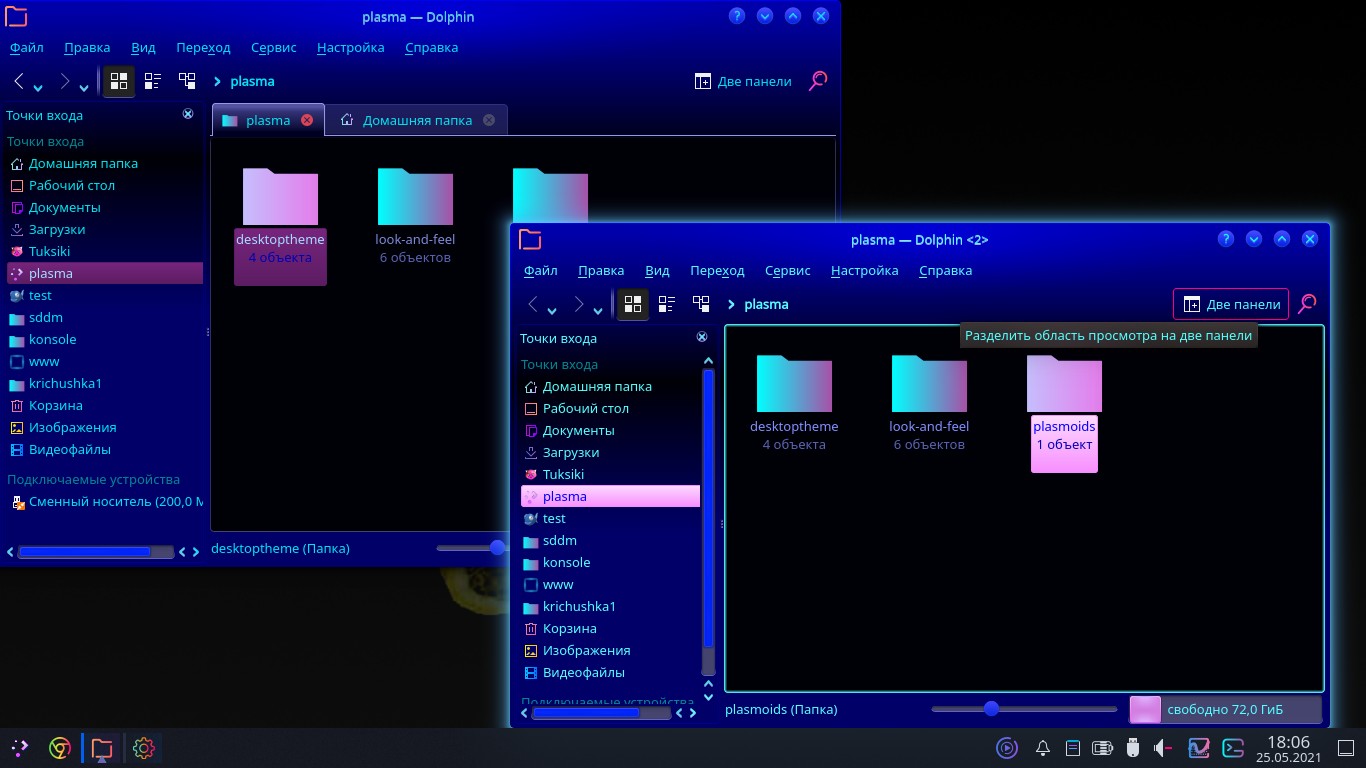Open Документы place in front window sidebar
1366x768 pixels.
[x=610, y=430]
